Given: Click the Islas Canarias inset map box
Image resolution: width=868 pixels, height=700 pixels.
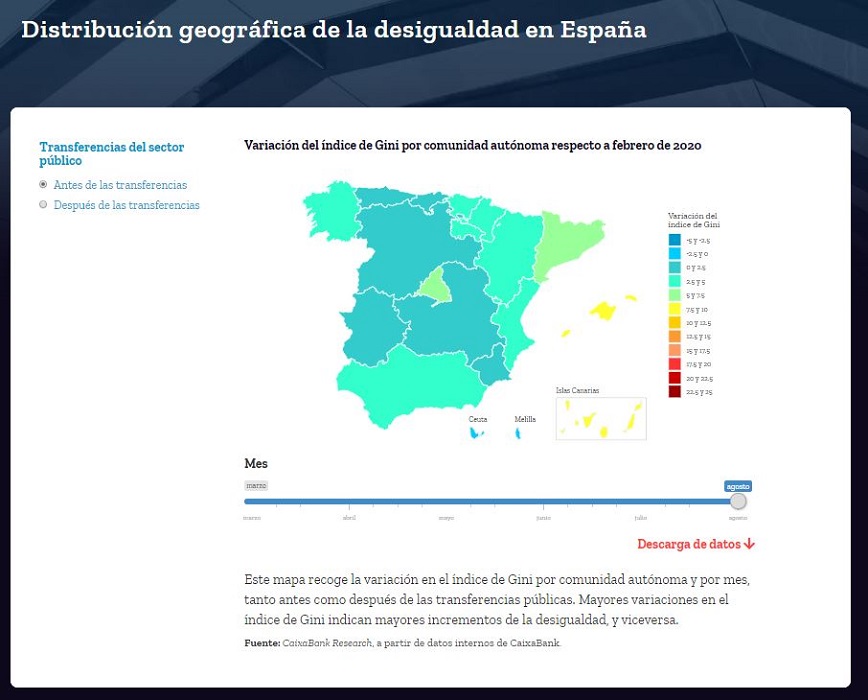Looking at the screenshot, I should (x=601, y=419).
